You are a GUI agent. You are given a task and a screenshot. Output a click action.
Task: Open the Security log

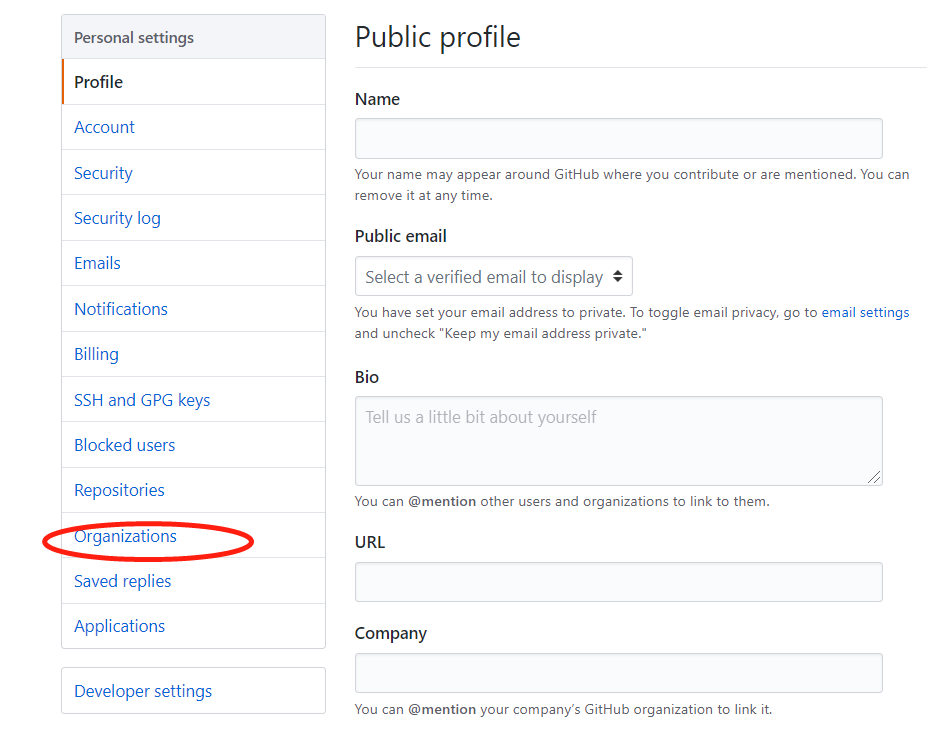pyautogui.click(x=117, y=217)
